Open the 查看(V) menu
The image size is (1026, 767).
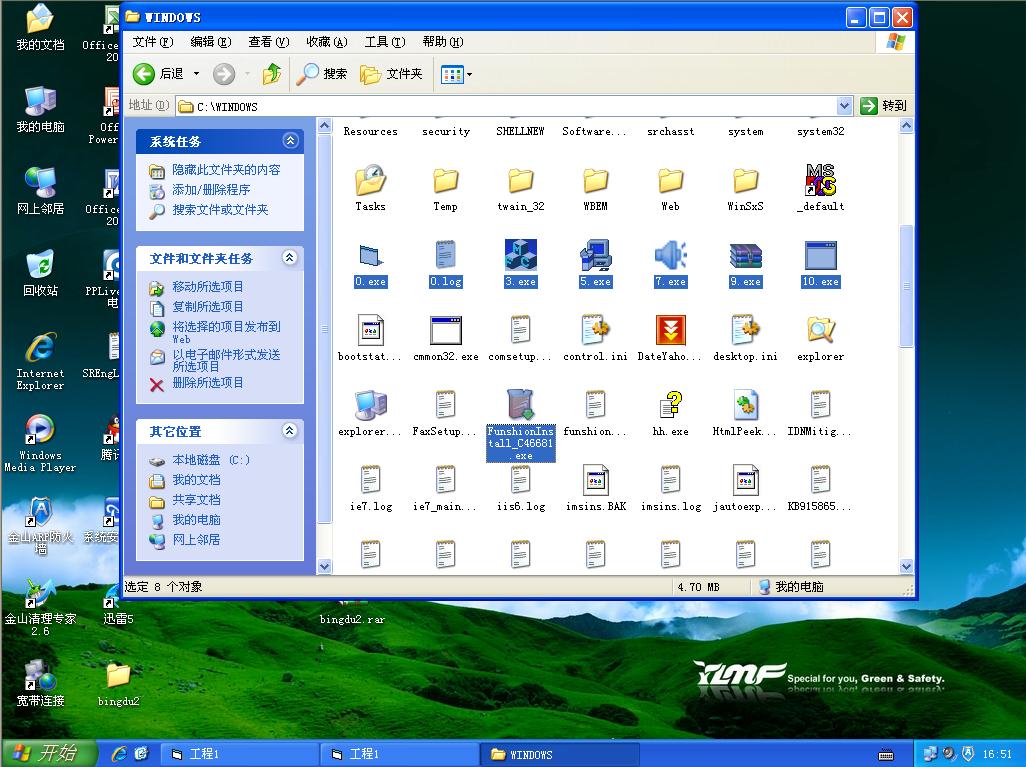coord(268,42)
